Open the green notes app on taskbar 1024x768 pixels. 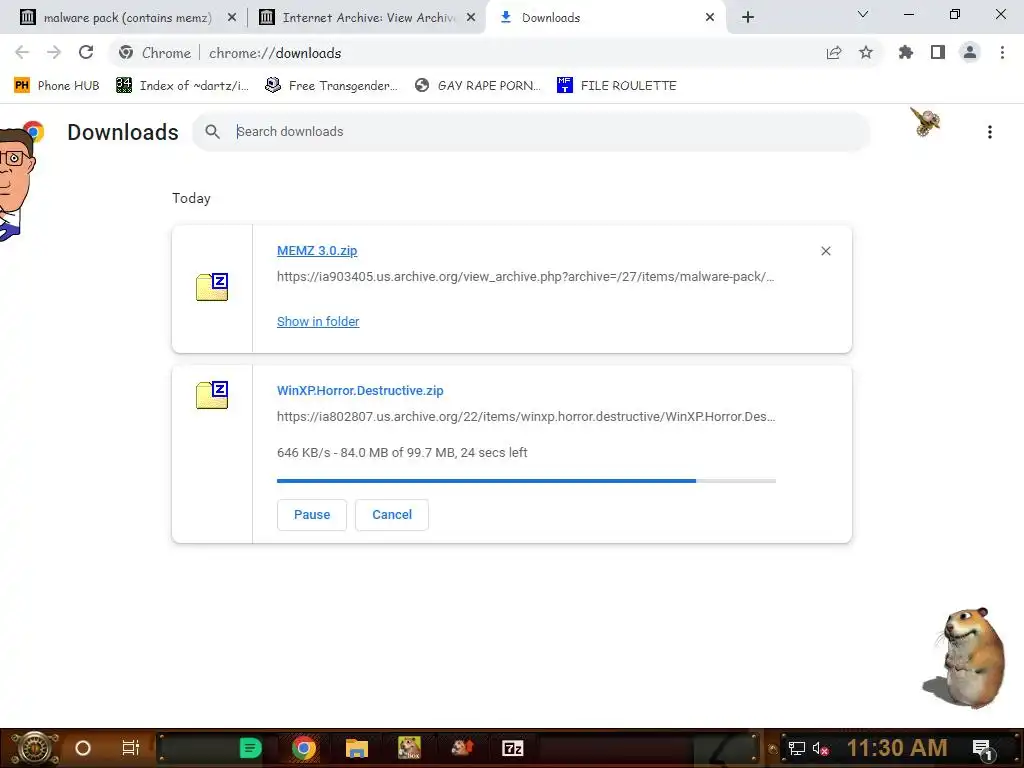point(250,748)
